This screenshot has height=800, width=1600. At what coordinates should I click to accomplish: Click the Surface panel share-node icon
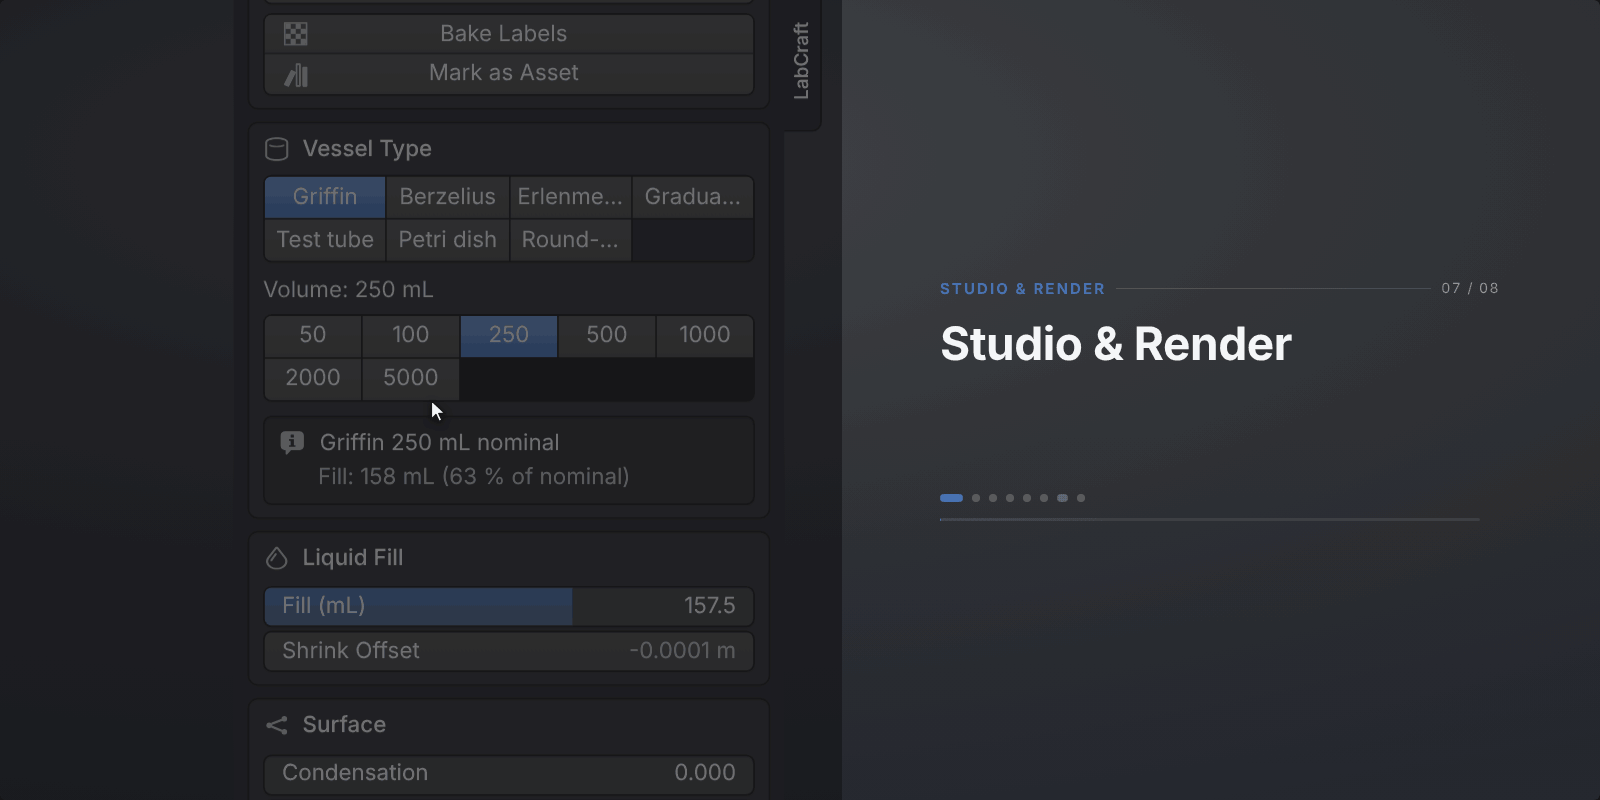click(277, 725)
